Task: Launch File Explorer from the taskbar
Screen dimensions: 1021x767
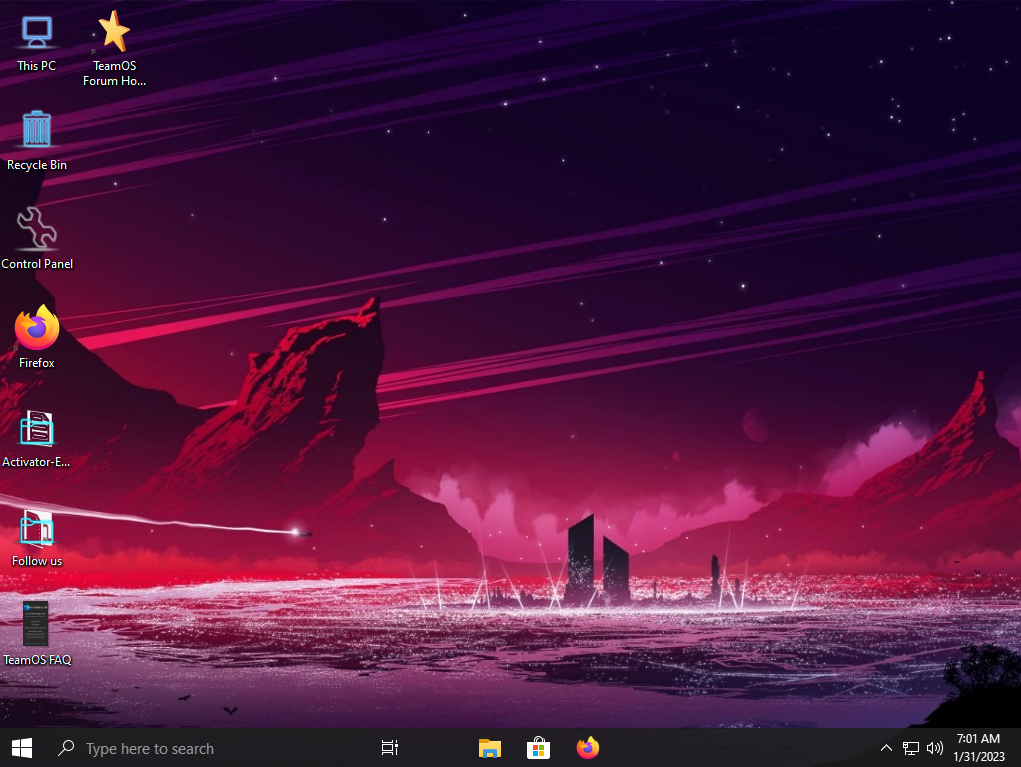Action: [x=490, y=748]
